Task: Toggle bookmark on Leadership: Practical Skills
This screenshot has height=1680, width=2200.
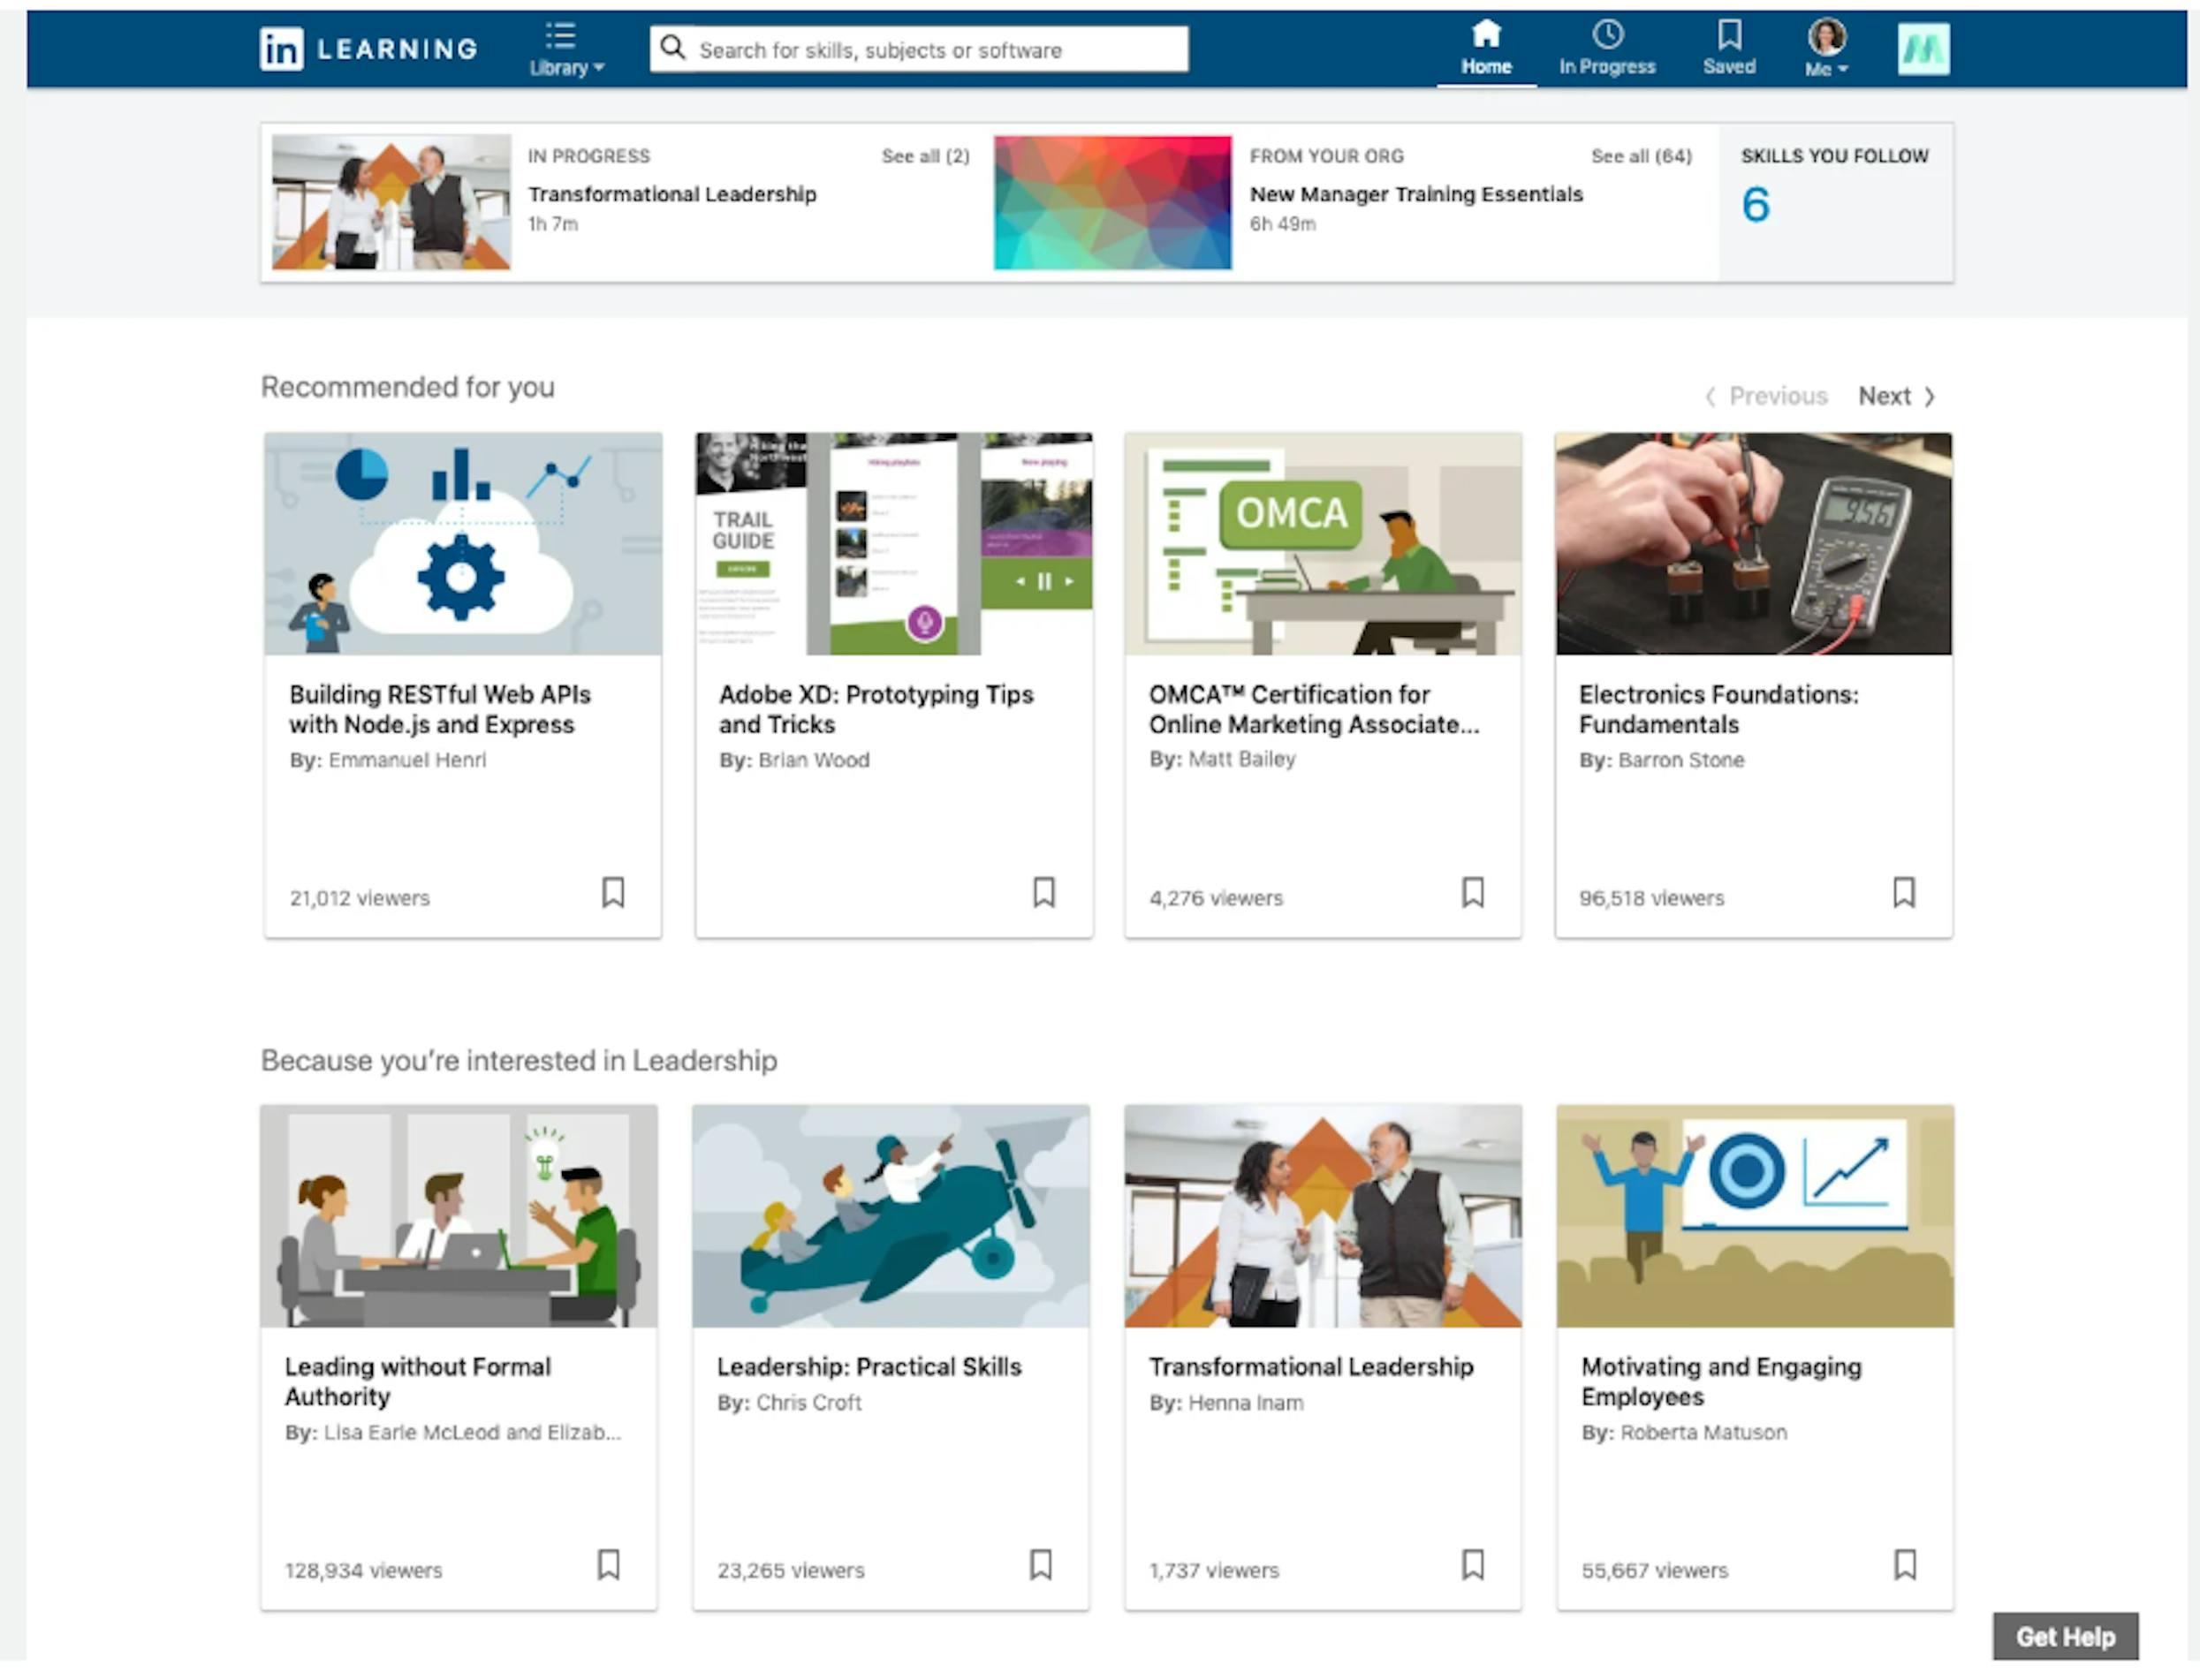Action: point(1041,1565)
